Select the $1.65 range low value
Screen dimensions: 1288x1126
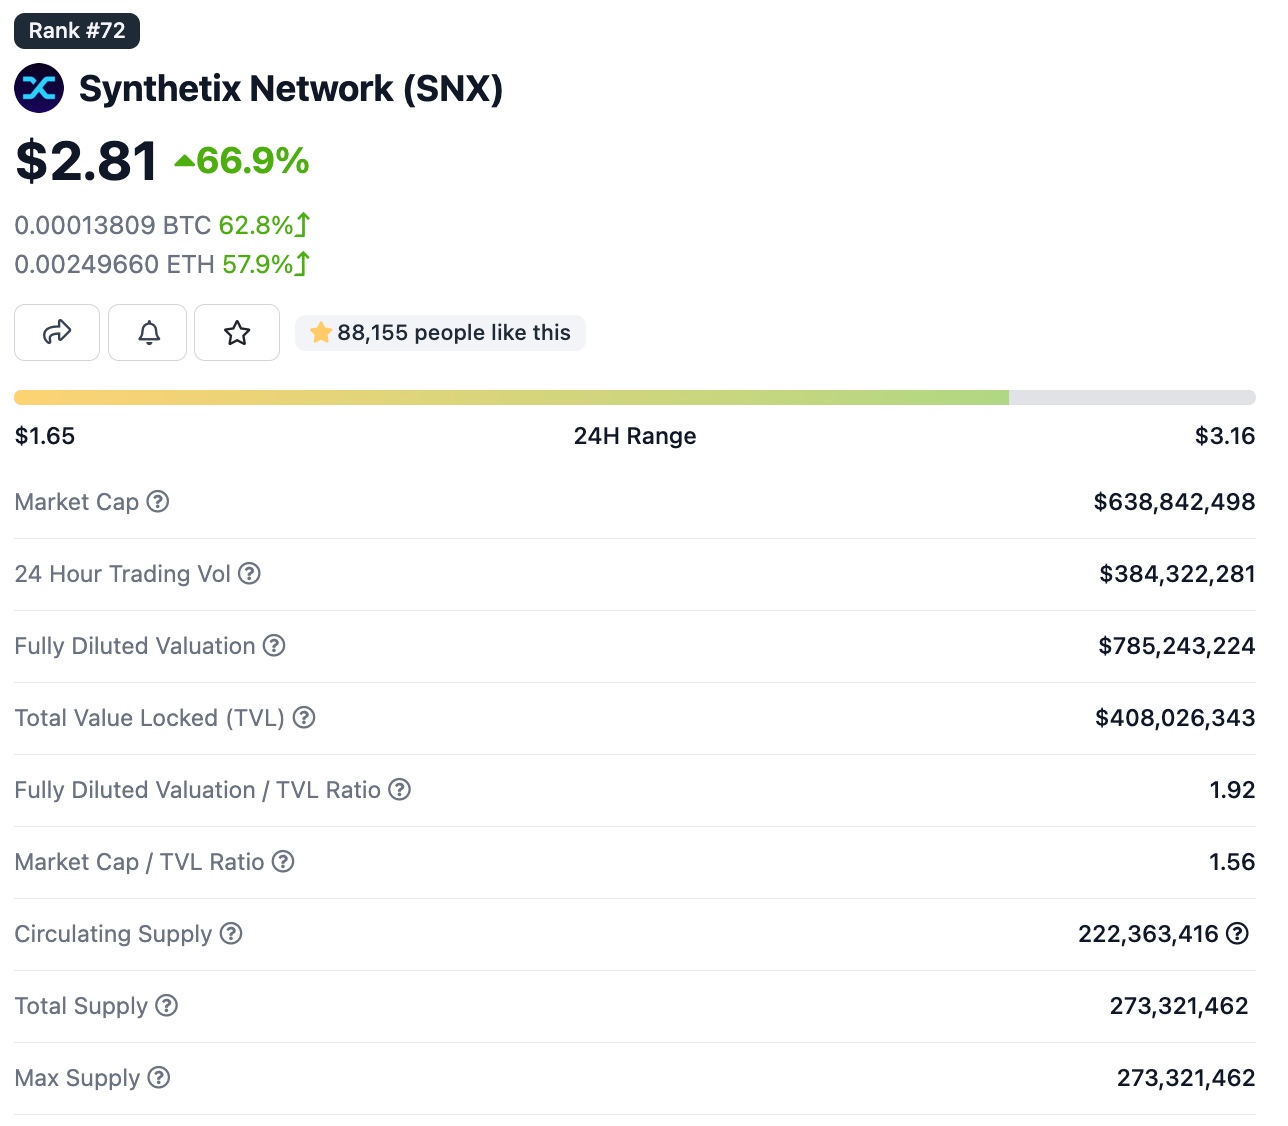pos(45,435)
